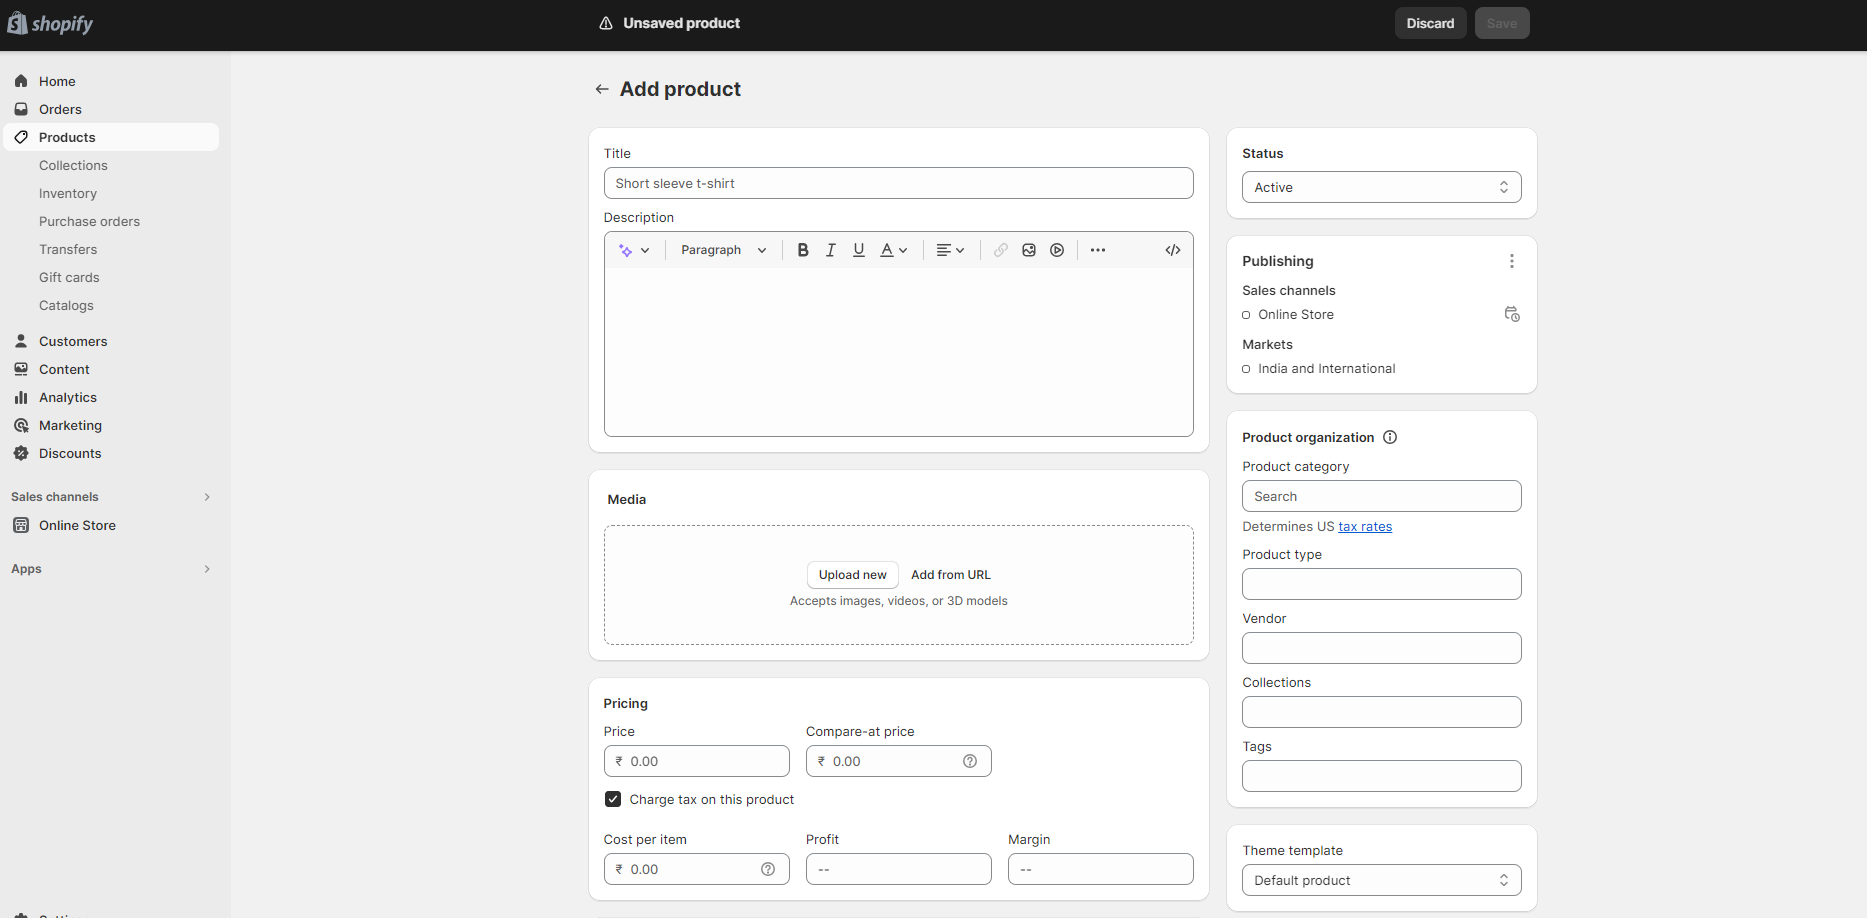
Task: Insert an image into the description
Action: point(1029,250)
